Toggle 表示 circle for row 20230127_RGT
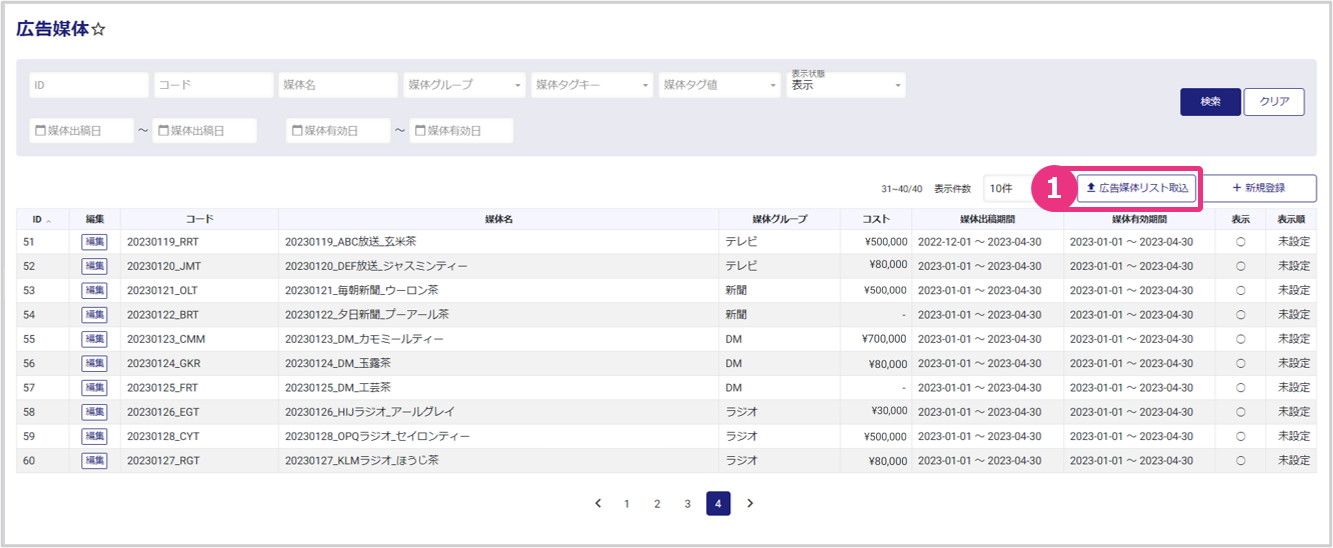 (x=1240, y=461)
